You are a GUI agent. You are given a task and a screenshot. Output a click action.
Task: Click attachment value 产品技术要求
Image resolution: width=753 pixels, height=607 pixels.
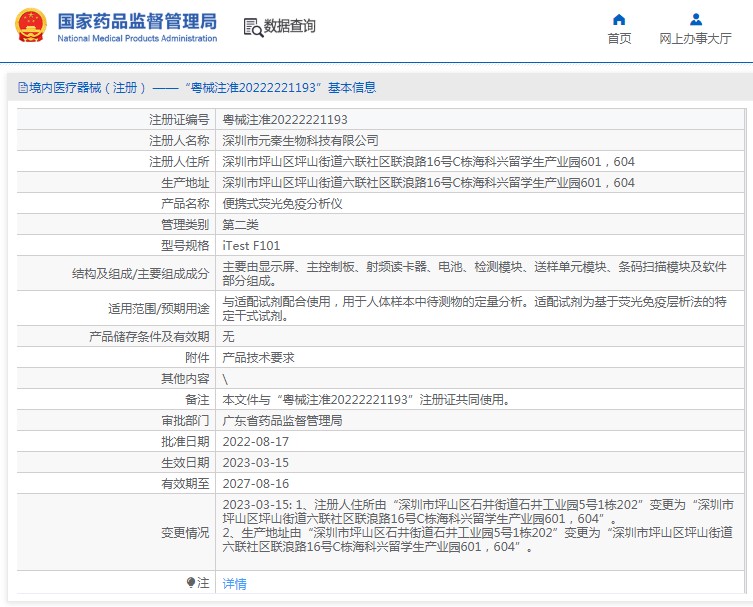(x=258, y=357)
